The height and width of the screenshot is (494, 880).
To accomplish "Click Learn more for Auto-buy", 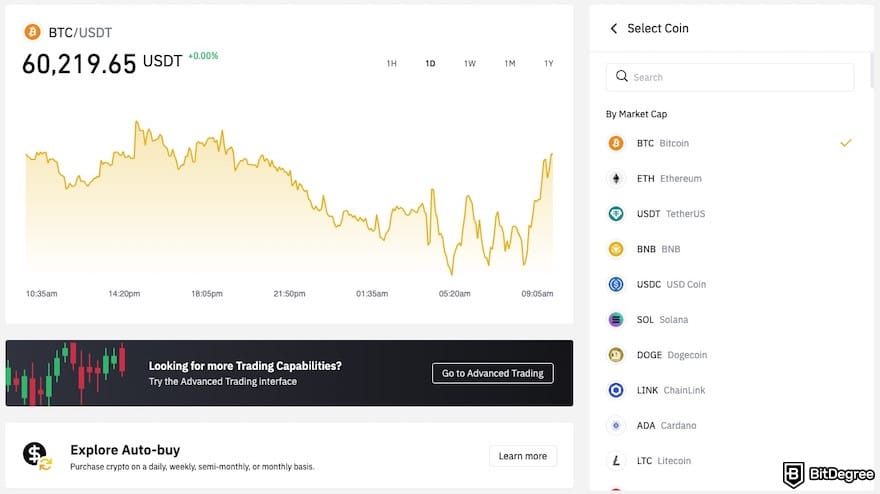I will coord(522,456).
